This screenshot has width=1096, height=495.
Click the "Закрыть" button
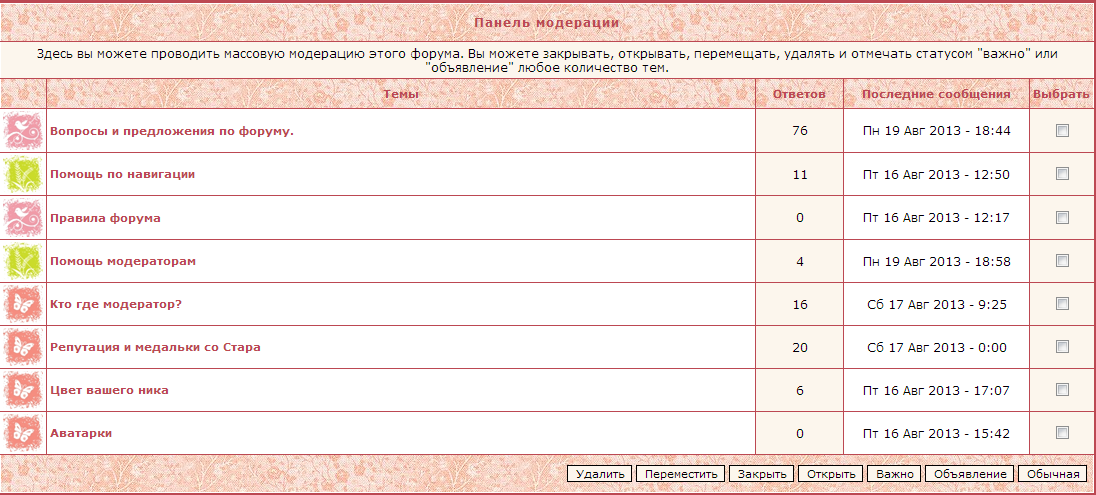coord(762,474)
